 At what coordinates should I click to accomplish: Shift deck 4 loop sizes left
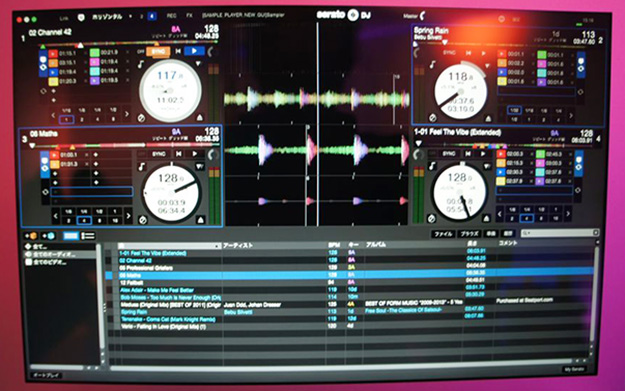coord(499,214)
